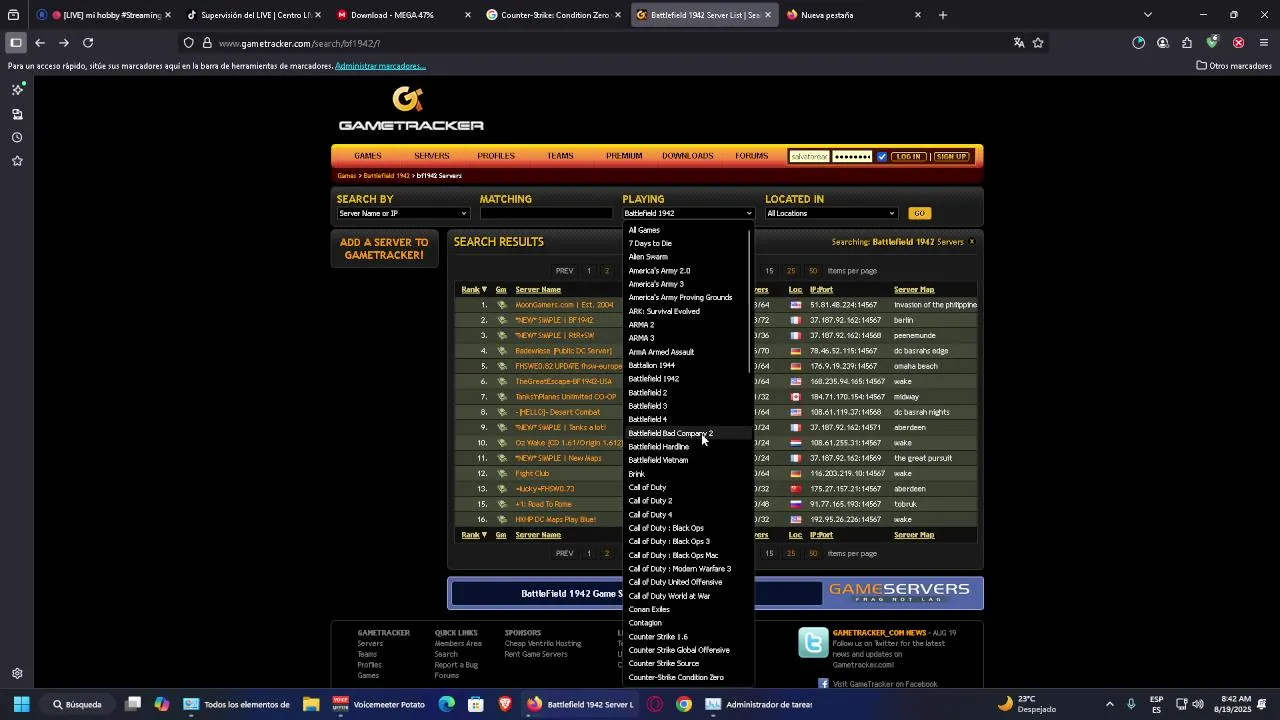Open the browser extensions puzzle icon

pos(1187,43)
